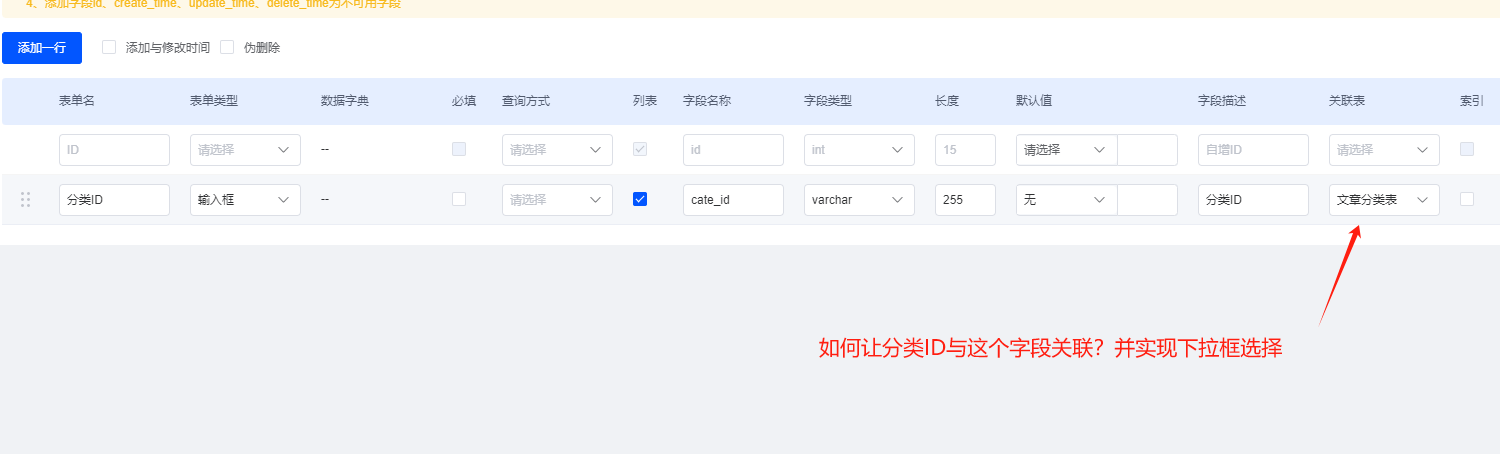This screenshot has height=454, width=1500.
Task: Click the 查询方式 column header
Action: tap(526, 101)
